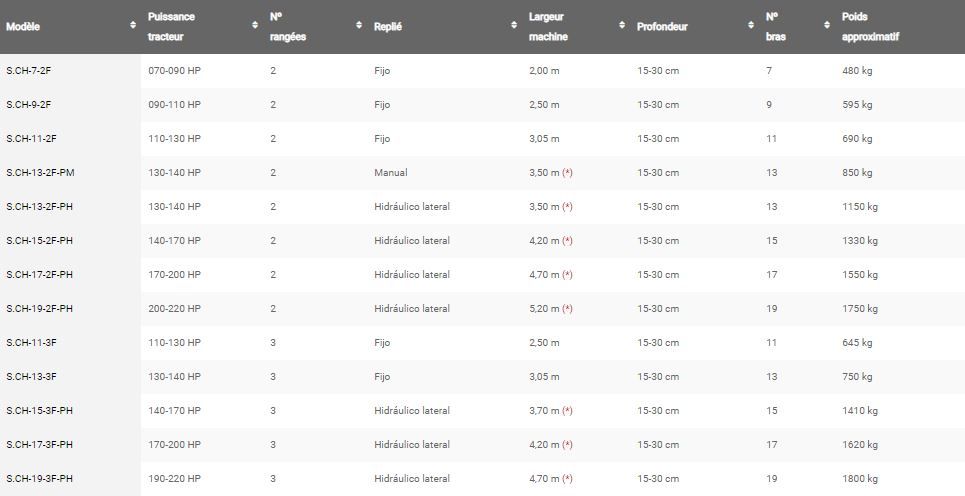Image resolution: width=965 pixels, height=496 pixels.
Task: Click red asterisk in S.CH-15-3F-PH row
Action: point(567,411)
